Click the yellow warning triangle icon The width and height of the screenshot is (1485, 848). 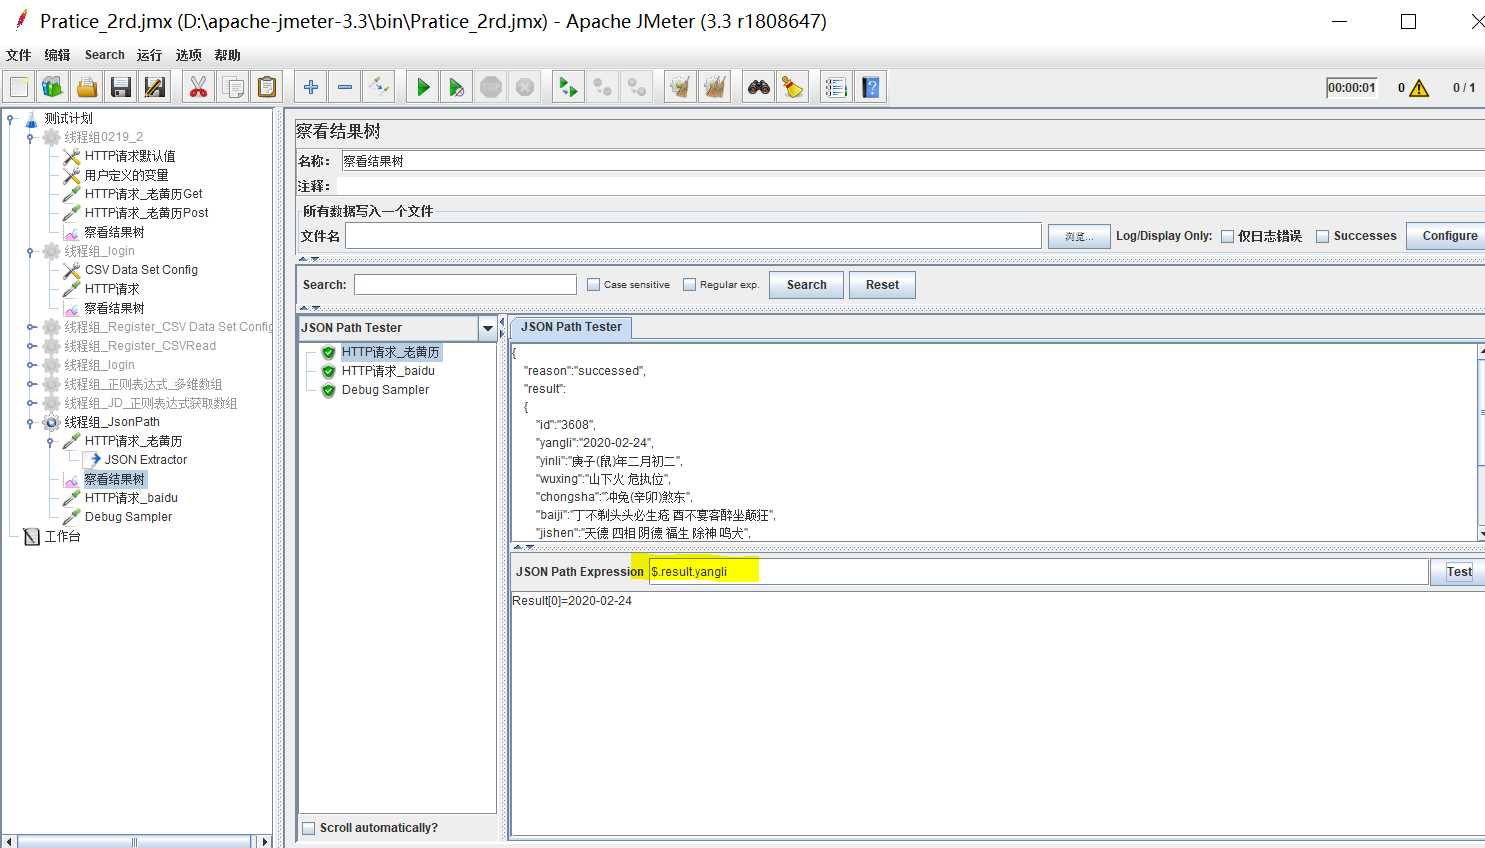[1419, 88]
